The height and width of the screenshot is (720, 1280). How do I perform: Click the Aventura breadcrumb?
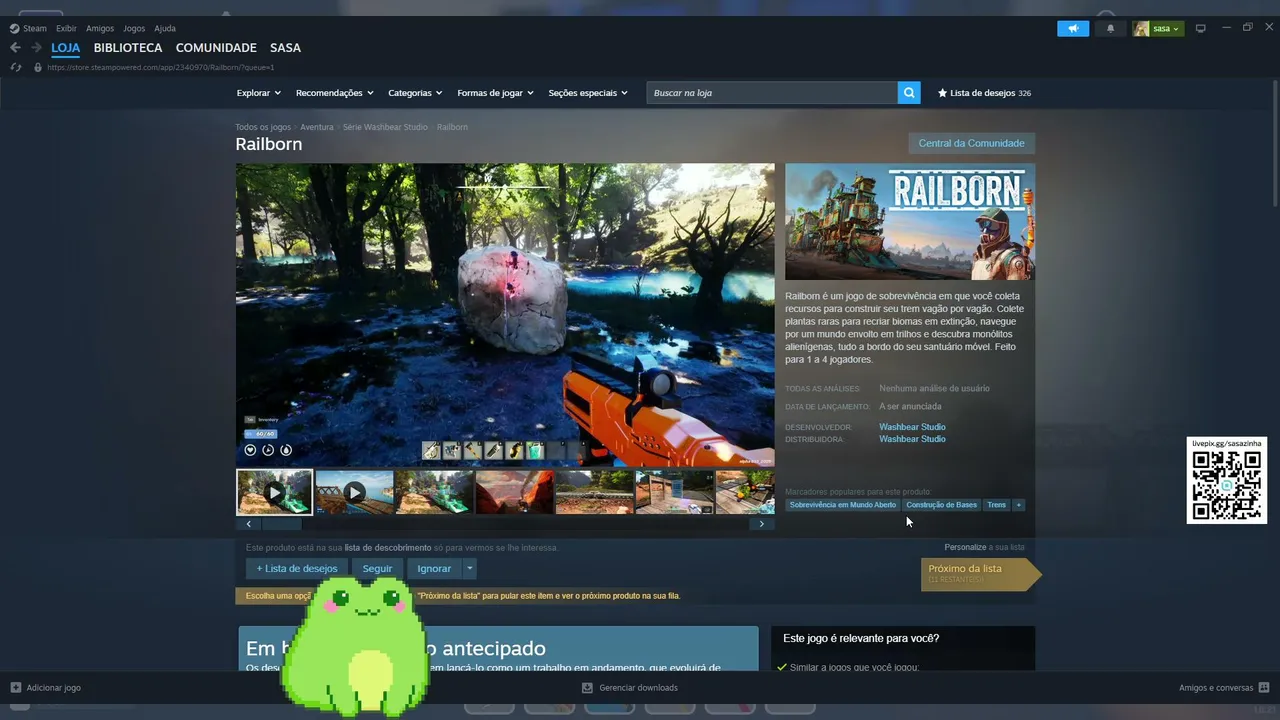317,127
